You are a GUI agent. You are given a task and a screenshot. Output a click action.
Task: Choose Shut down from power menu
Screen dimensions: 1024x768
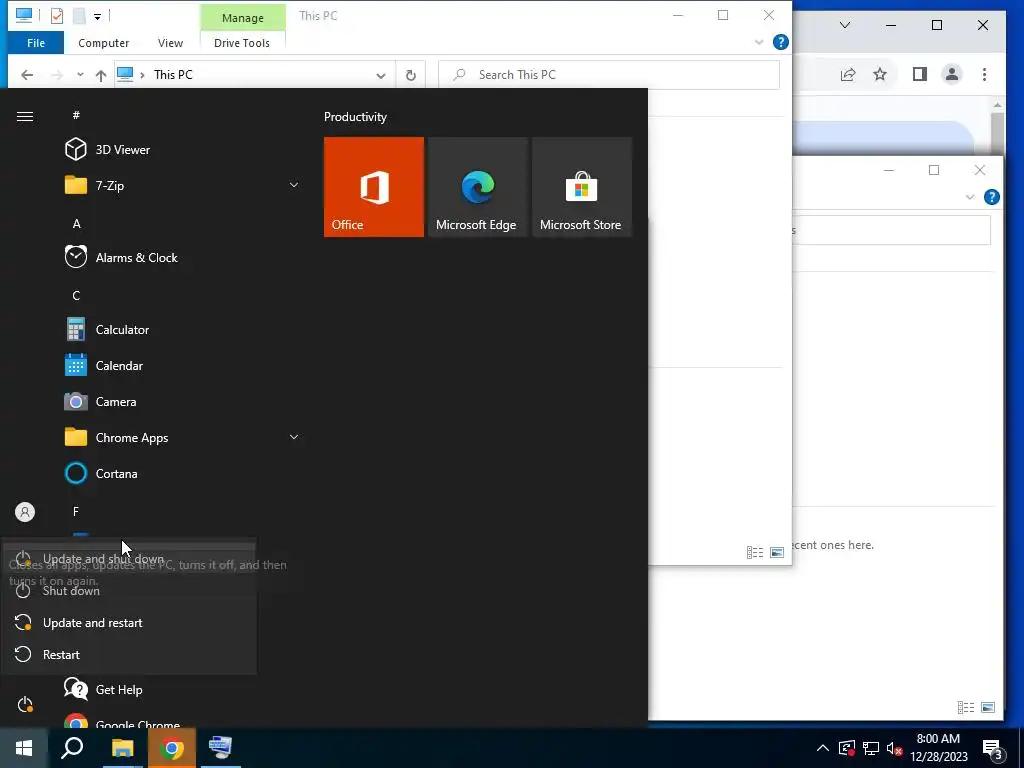129,591
